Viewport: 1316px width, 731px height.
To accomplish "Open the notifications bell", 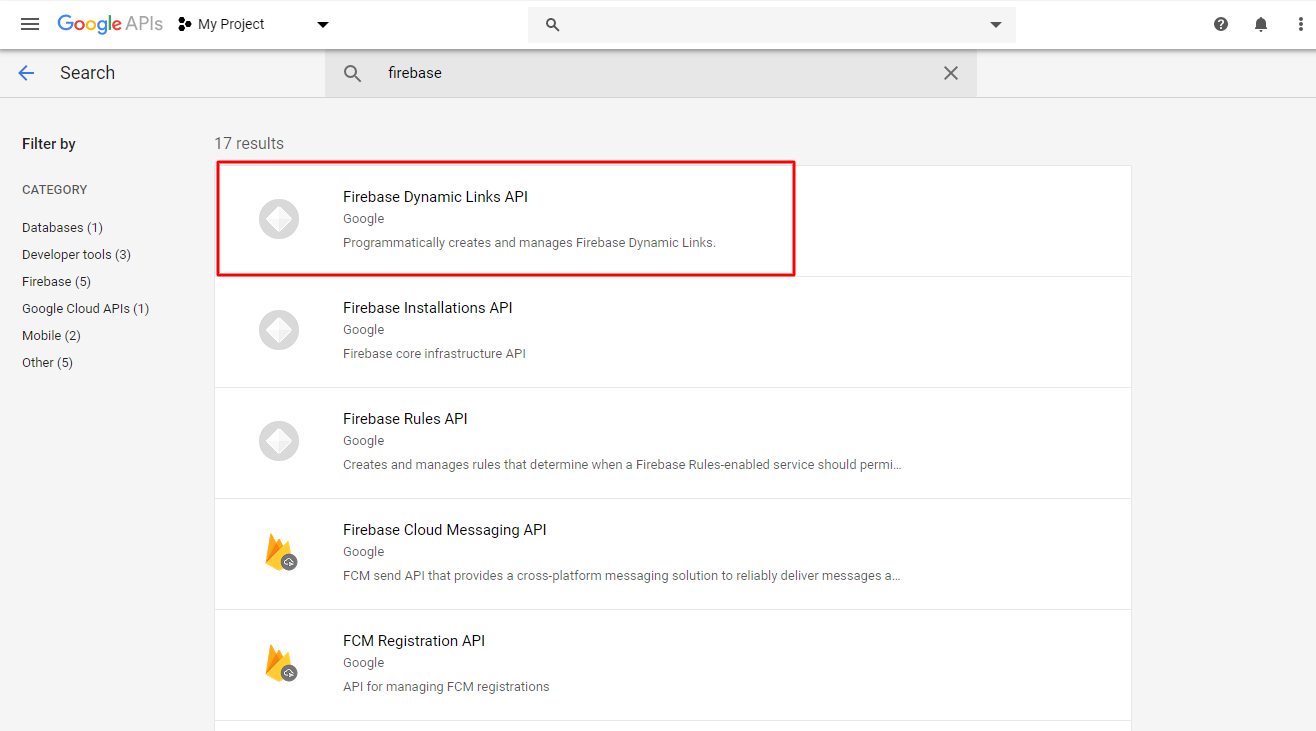I will coord(1261,24).
